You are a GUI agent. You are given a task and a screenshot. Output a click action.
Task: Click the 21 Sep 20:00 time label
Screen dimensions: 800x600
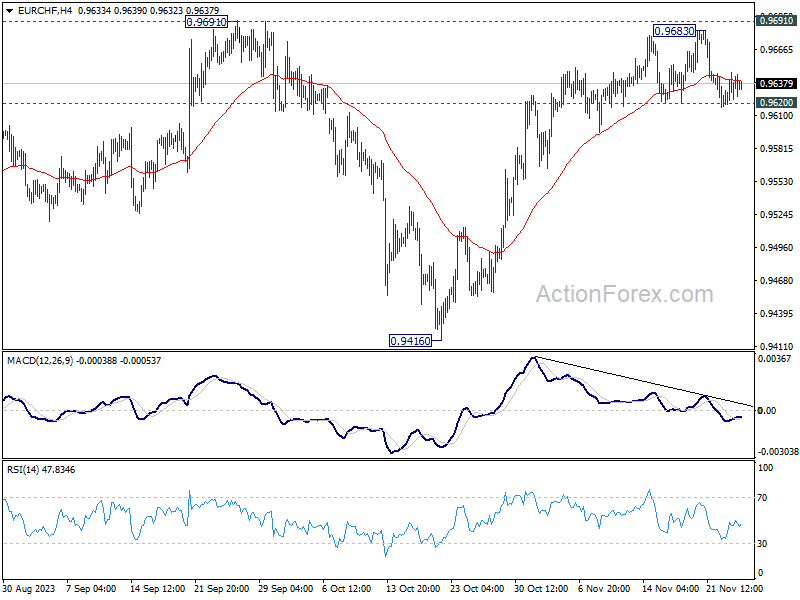click(x=221, y=588)
